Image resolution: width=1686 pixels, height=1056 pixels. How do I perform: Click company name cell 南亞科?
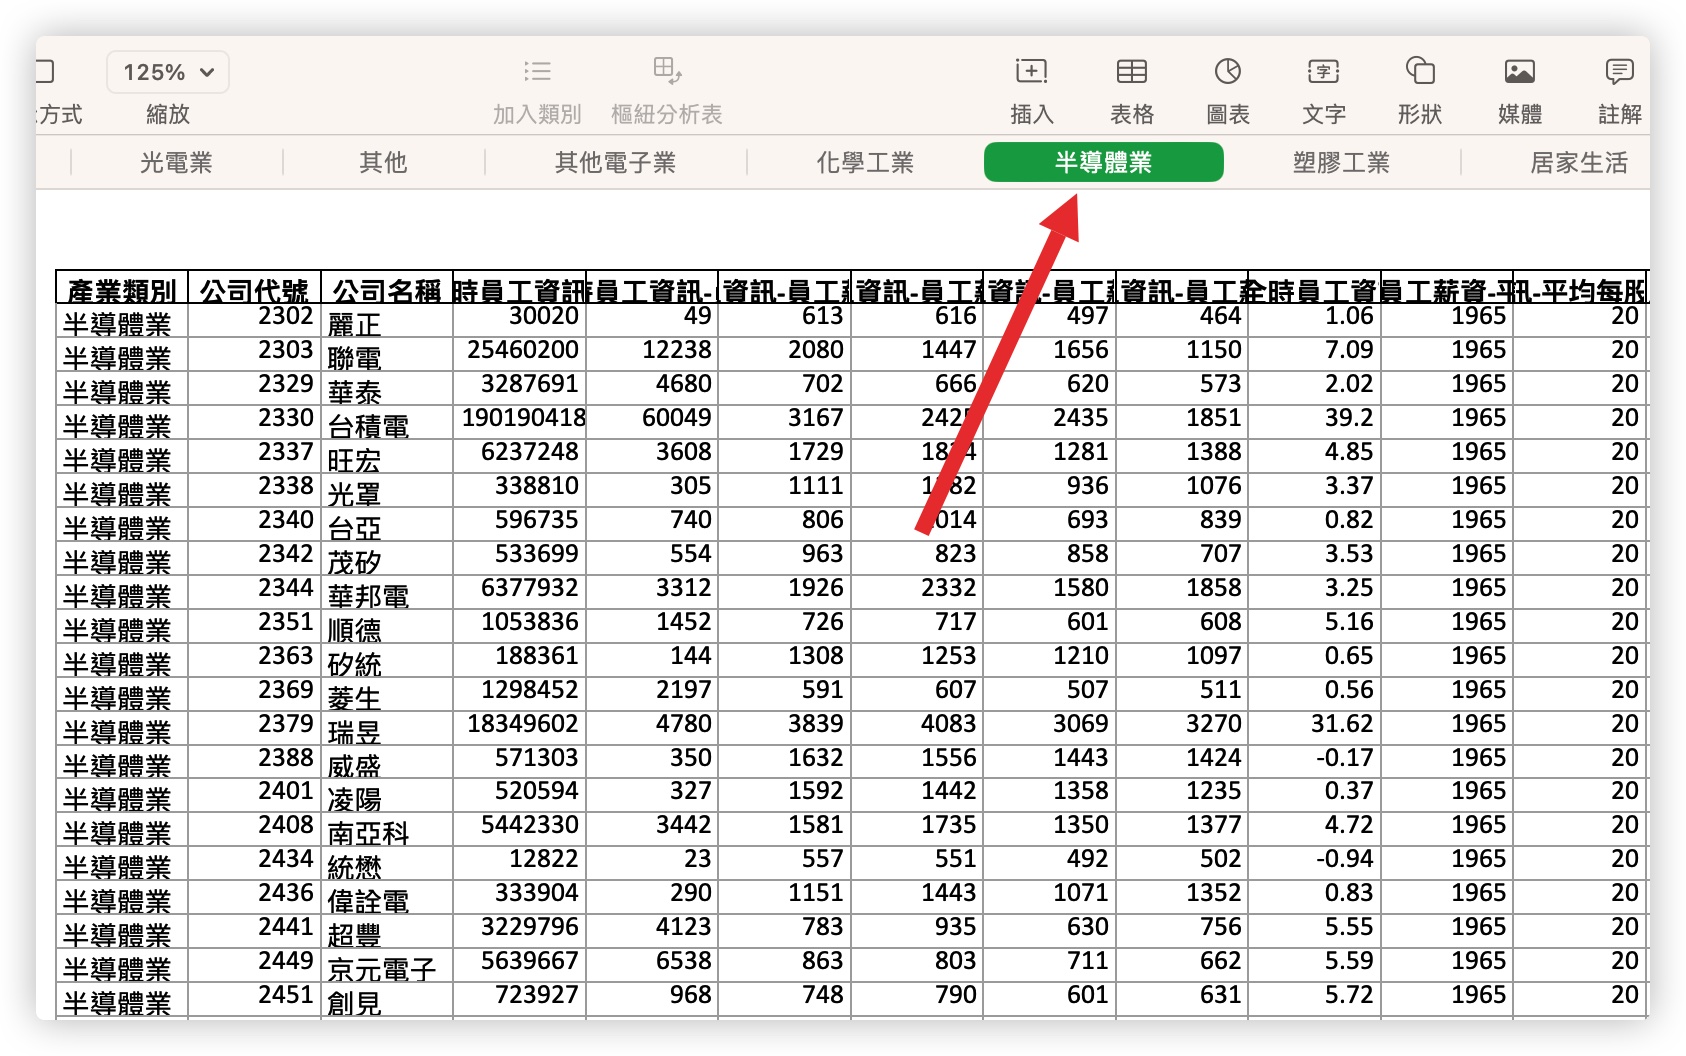pyautogui.click(x=386, y=830)
